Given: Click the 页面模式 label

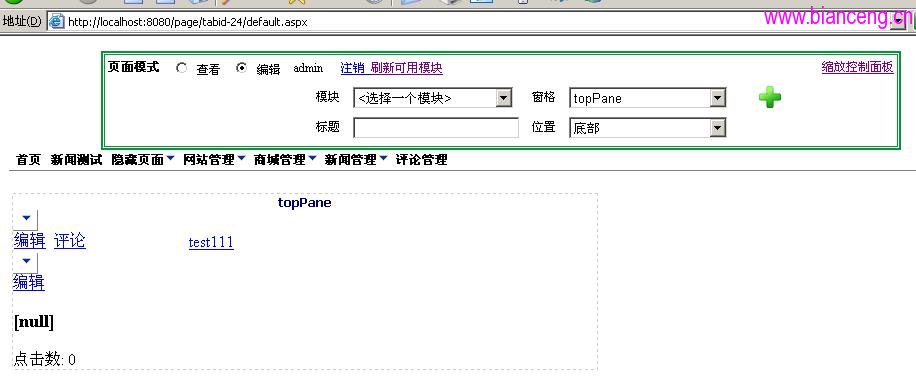Looking at the screenshot, I should tap(134, 67).
